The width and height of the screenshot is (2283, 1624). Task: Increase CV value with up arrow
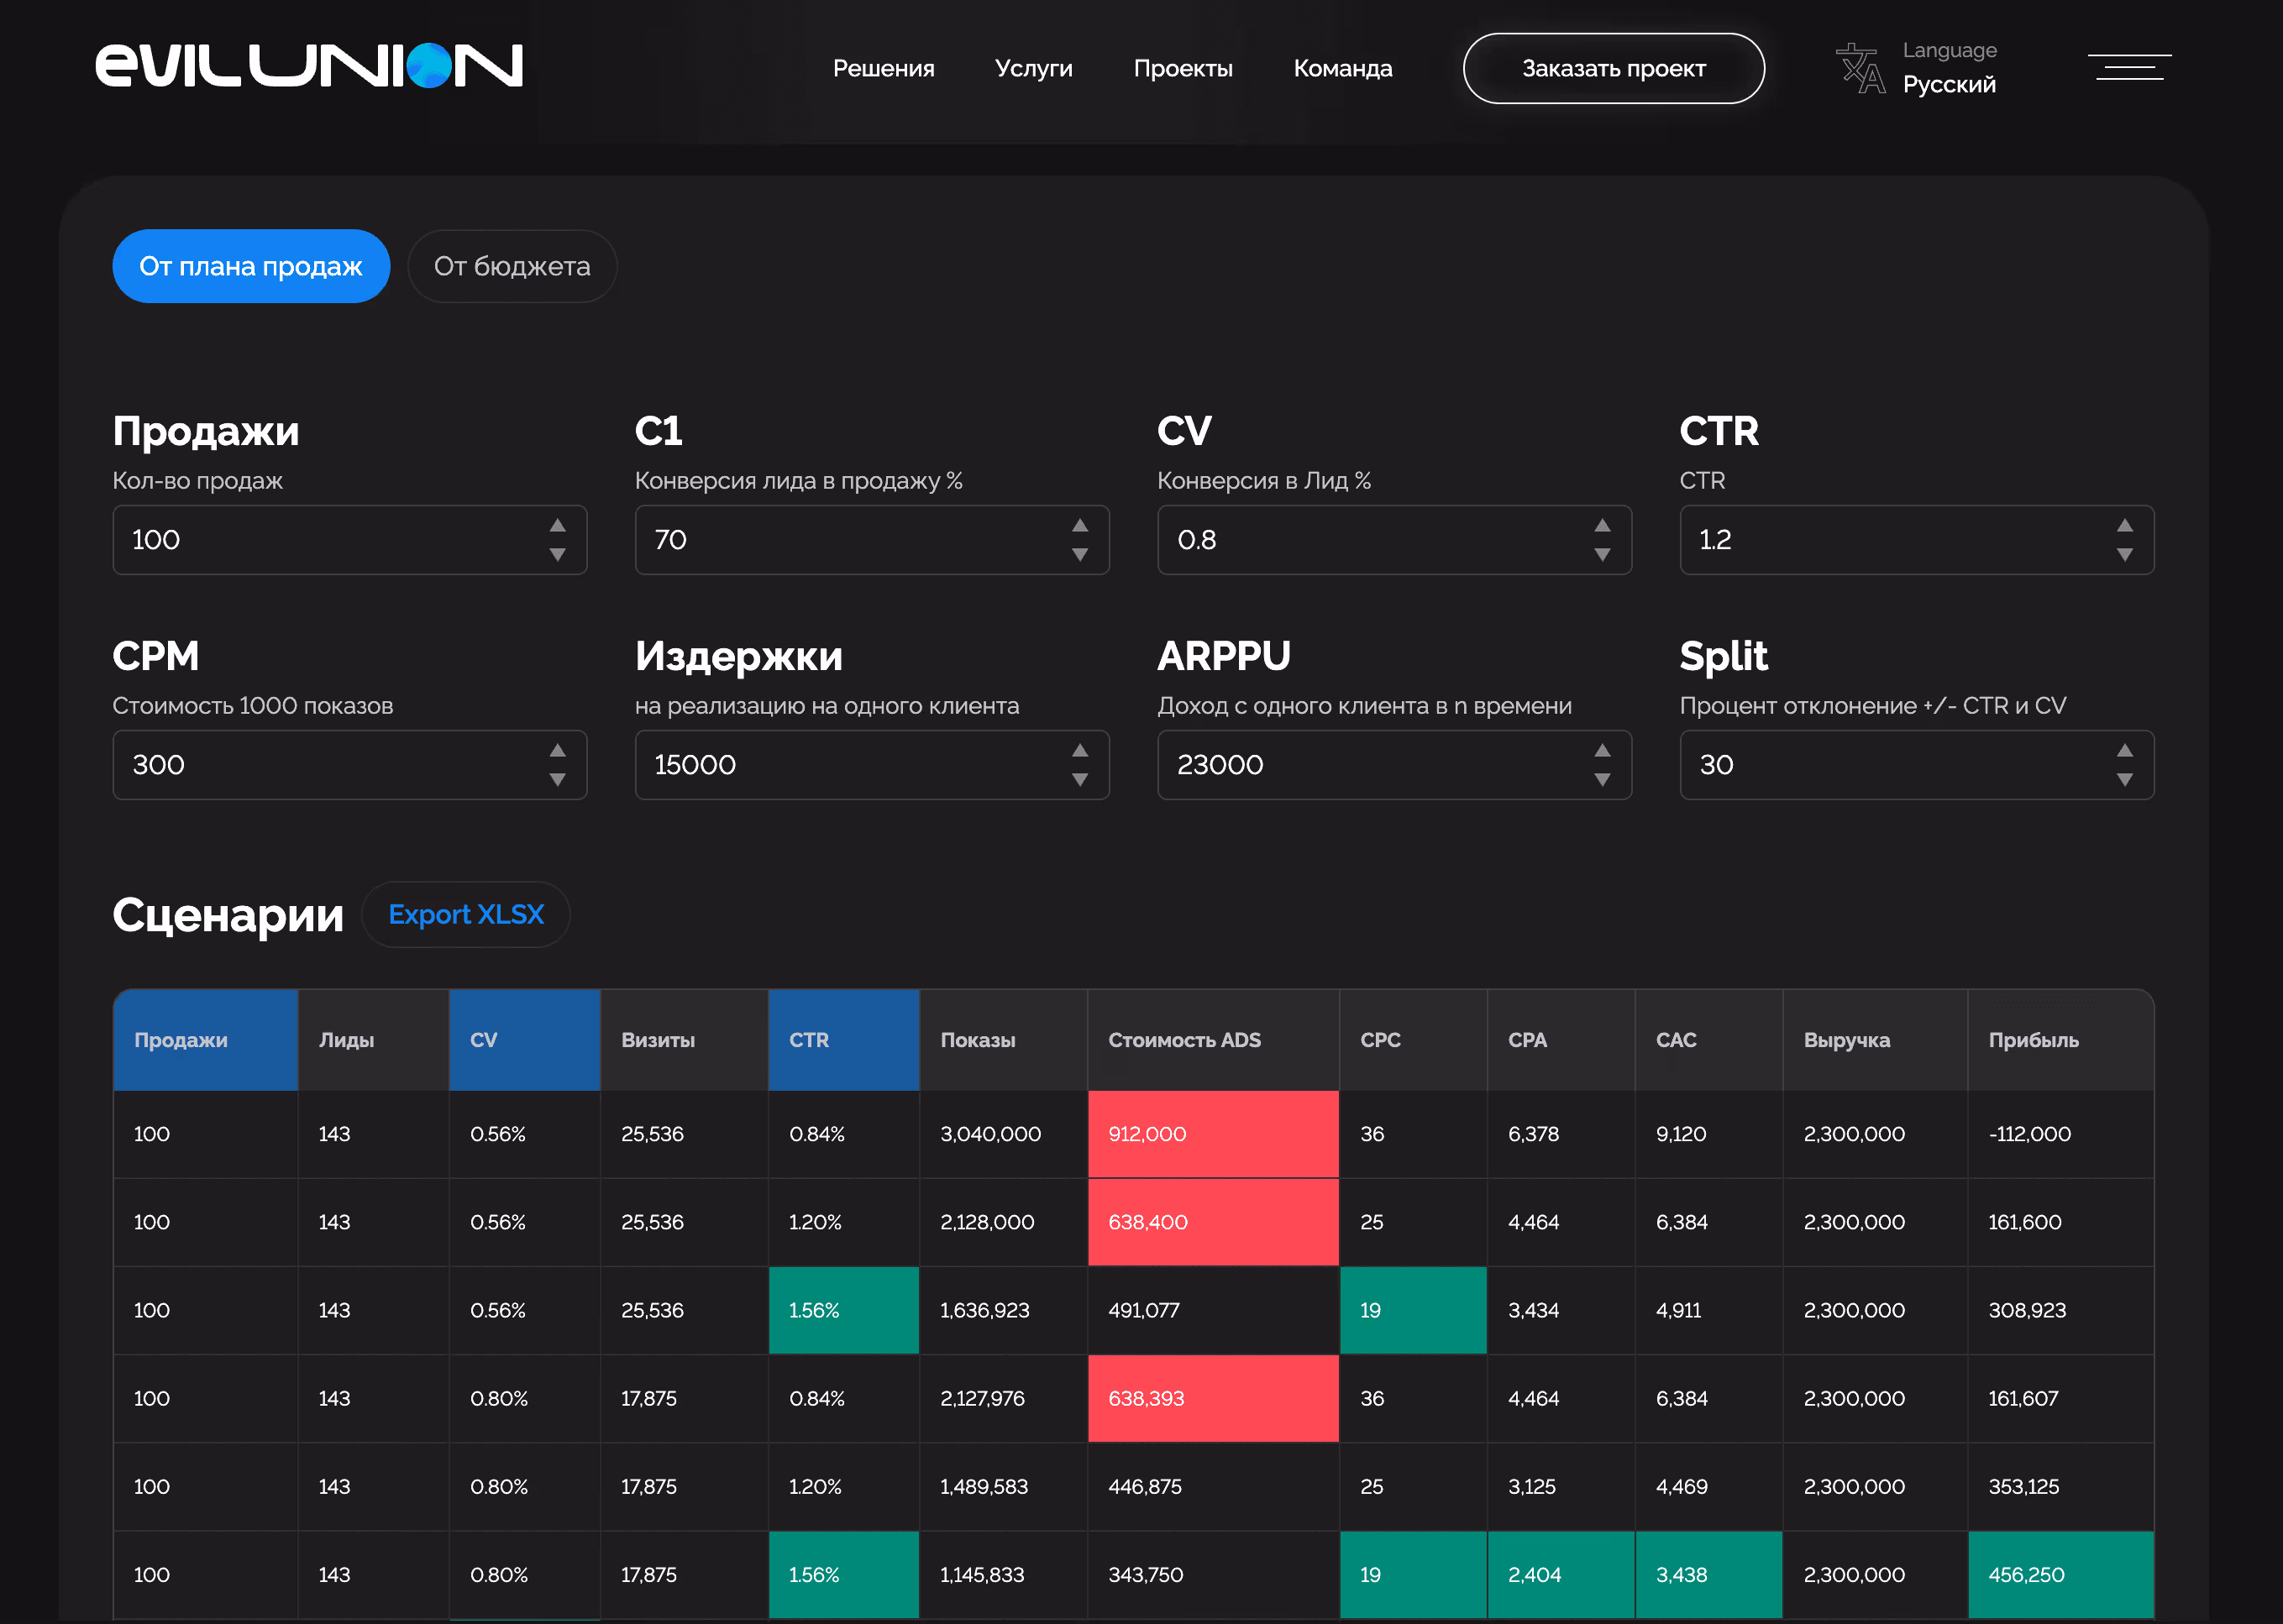click(1602, 526)
